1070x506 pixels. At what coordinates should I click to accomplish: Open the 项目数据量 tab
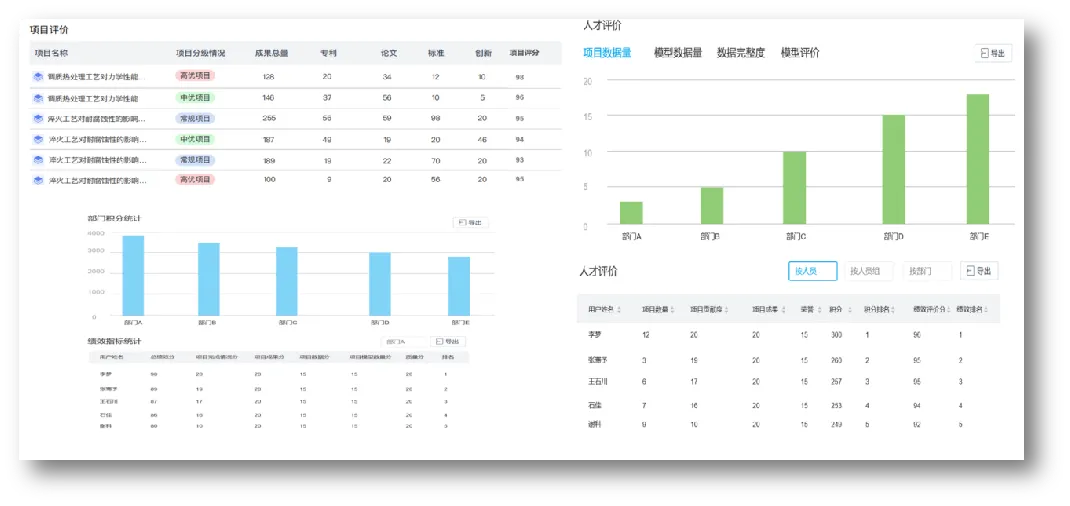click(x=607, y=53)
